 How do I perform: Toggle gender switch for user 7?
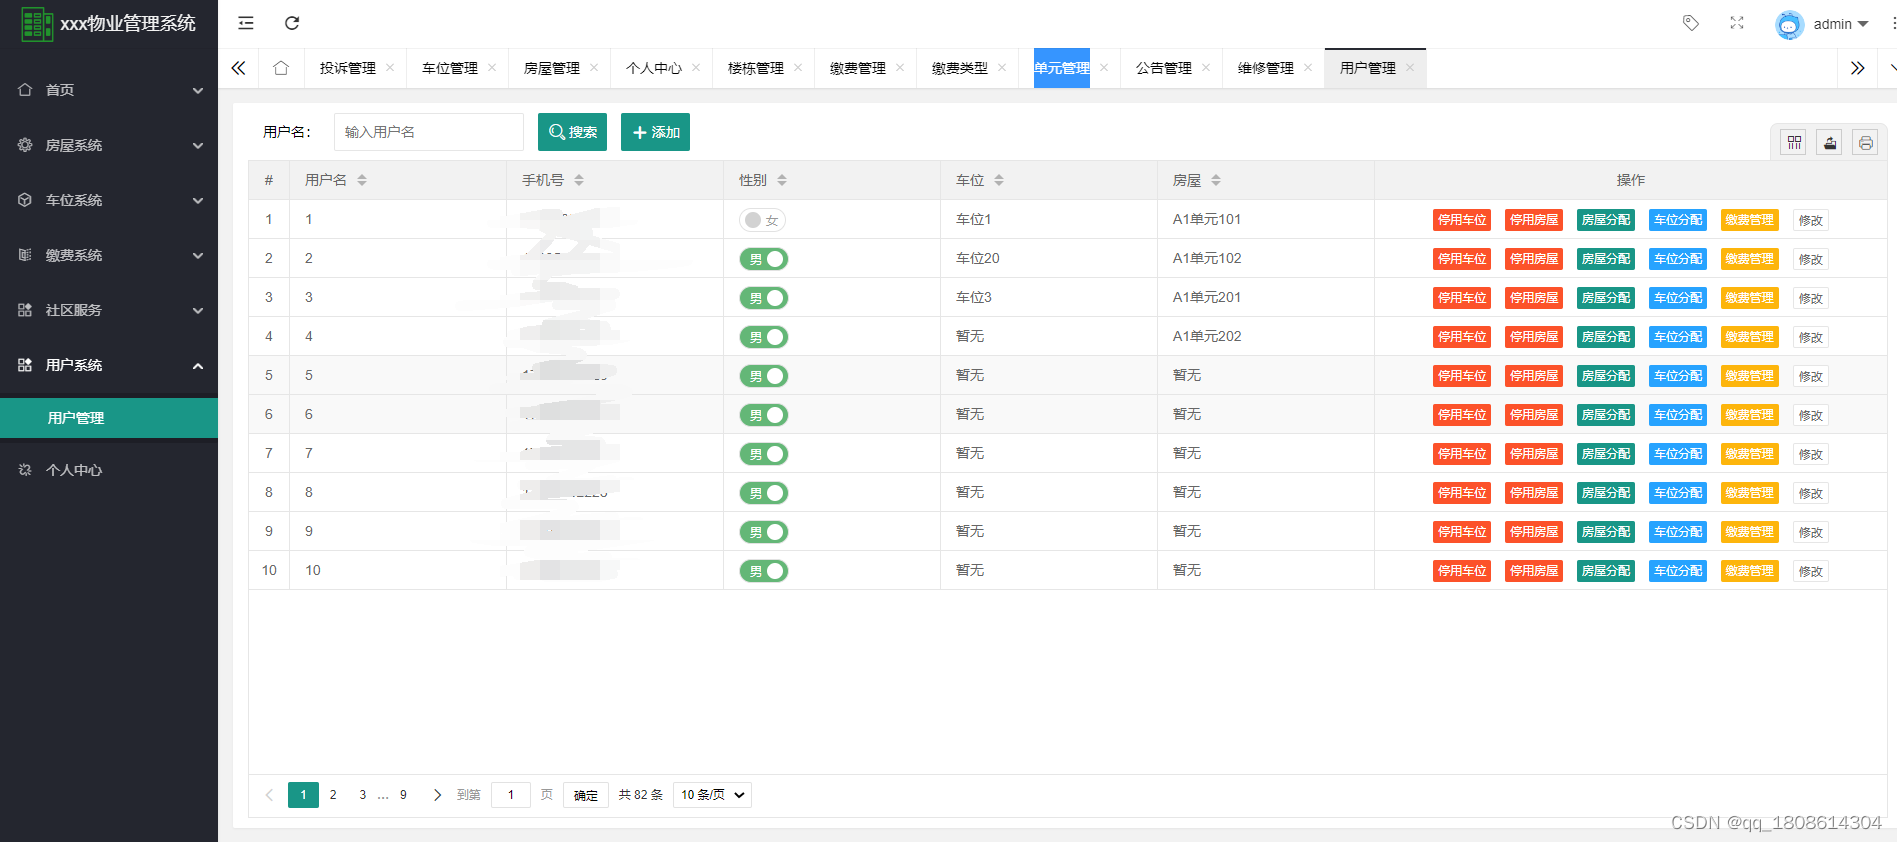[764, 454]
